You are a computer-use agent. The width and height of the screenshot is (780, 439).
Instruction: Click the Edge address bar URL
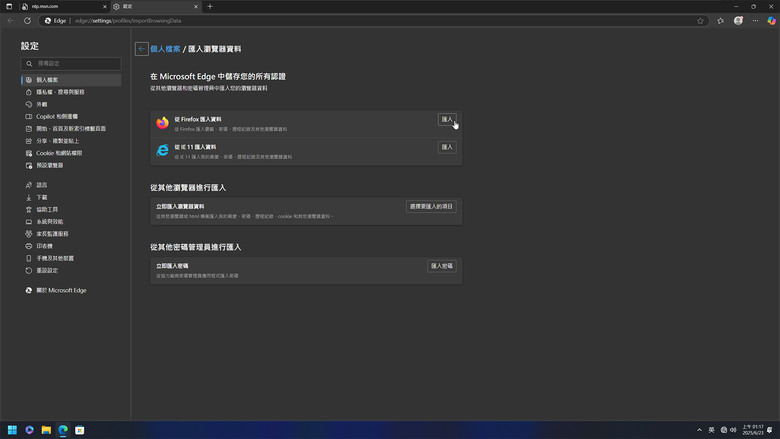click(128, 21)
